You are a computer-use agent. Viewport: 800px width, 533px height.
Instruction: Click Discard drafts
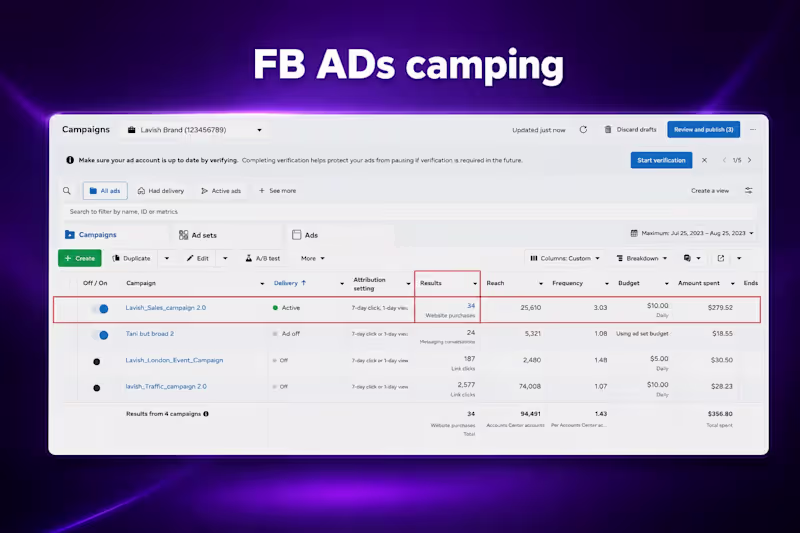(x=631, y=130)
